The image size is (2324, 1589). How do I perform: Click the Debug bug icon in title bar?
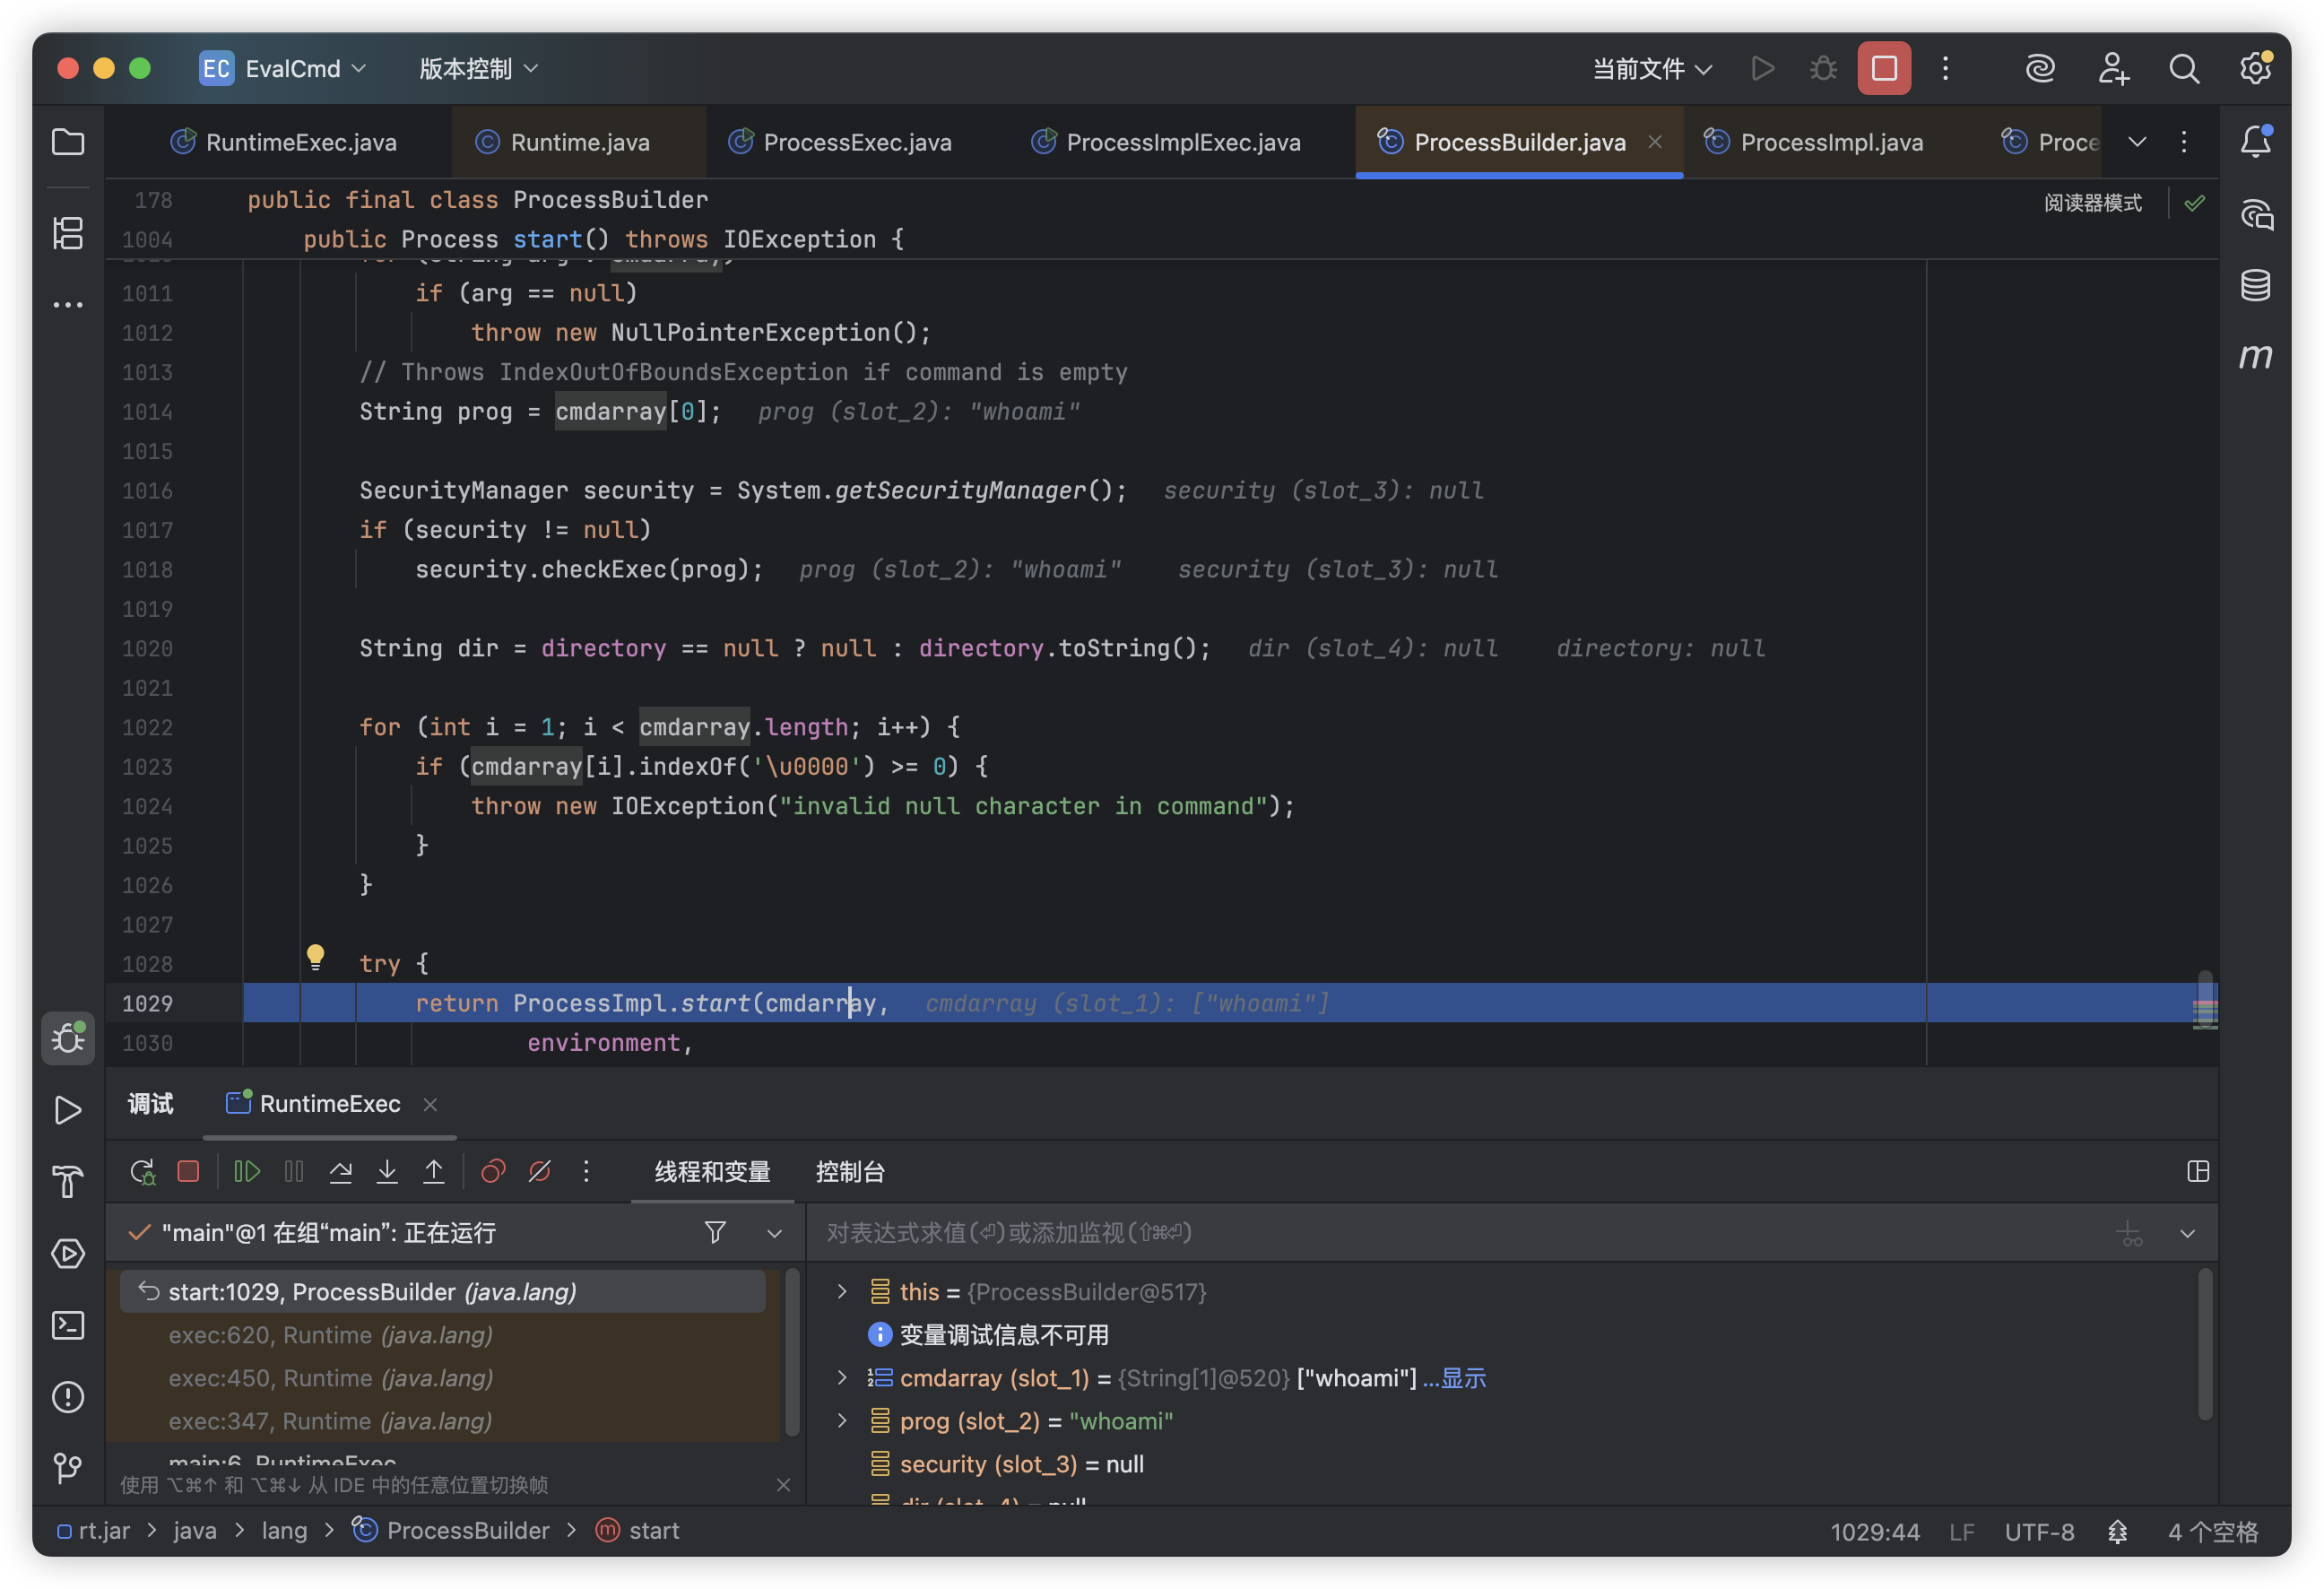pos(1824,68)
